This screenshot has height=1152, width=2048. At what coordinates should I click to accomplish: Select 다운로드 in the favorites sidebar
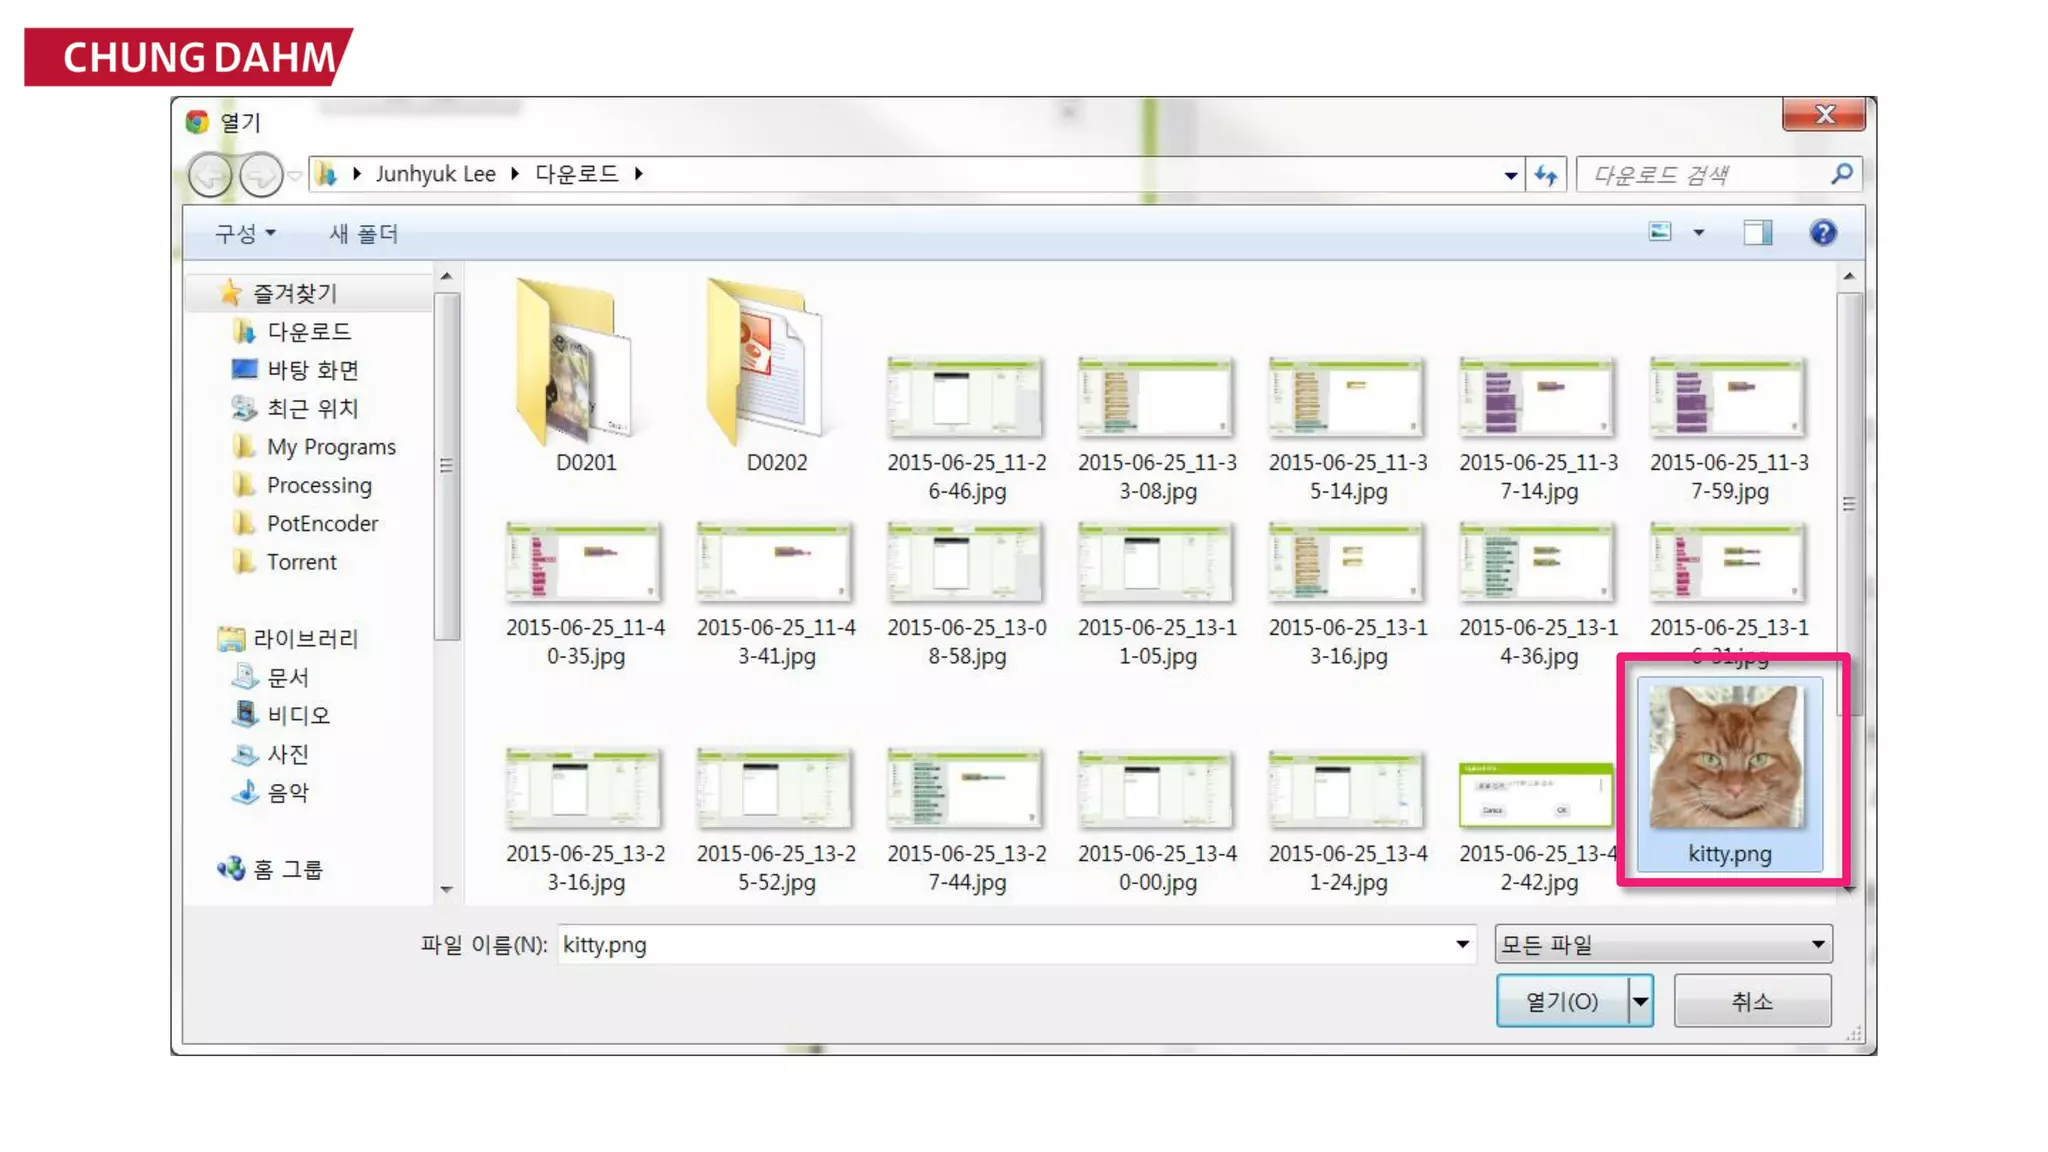(x=308, y=331)
